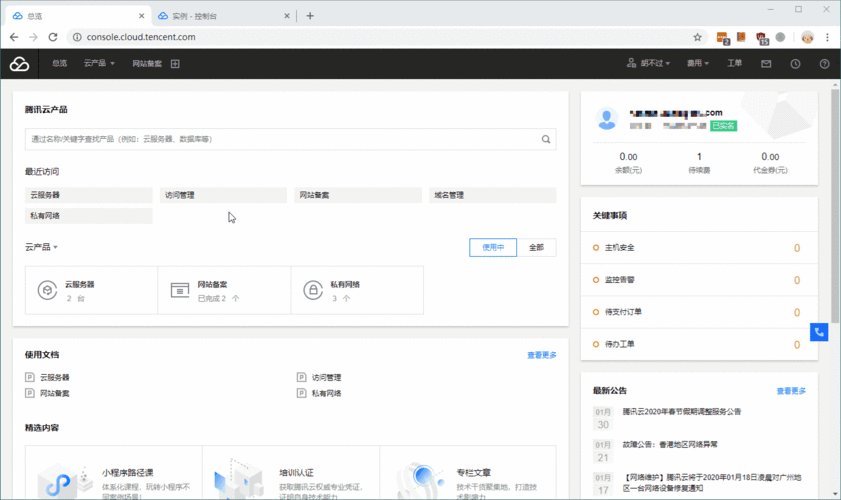Open the help question mark icon
Screen dimensions: 841x500
(824, 64)
